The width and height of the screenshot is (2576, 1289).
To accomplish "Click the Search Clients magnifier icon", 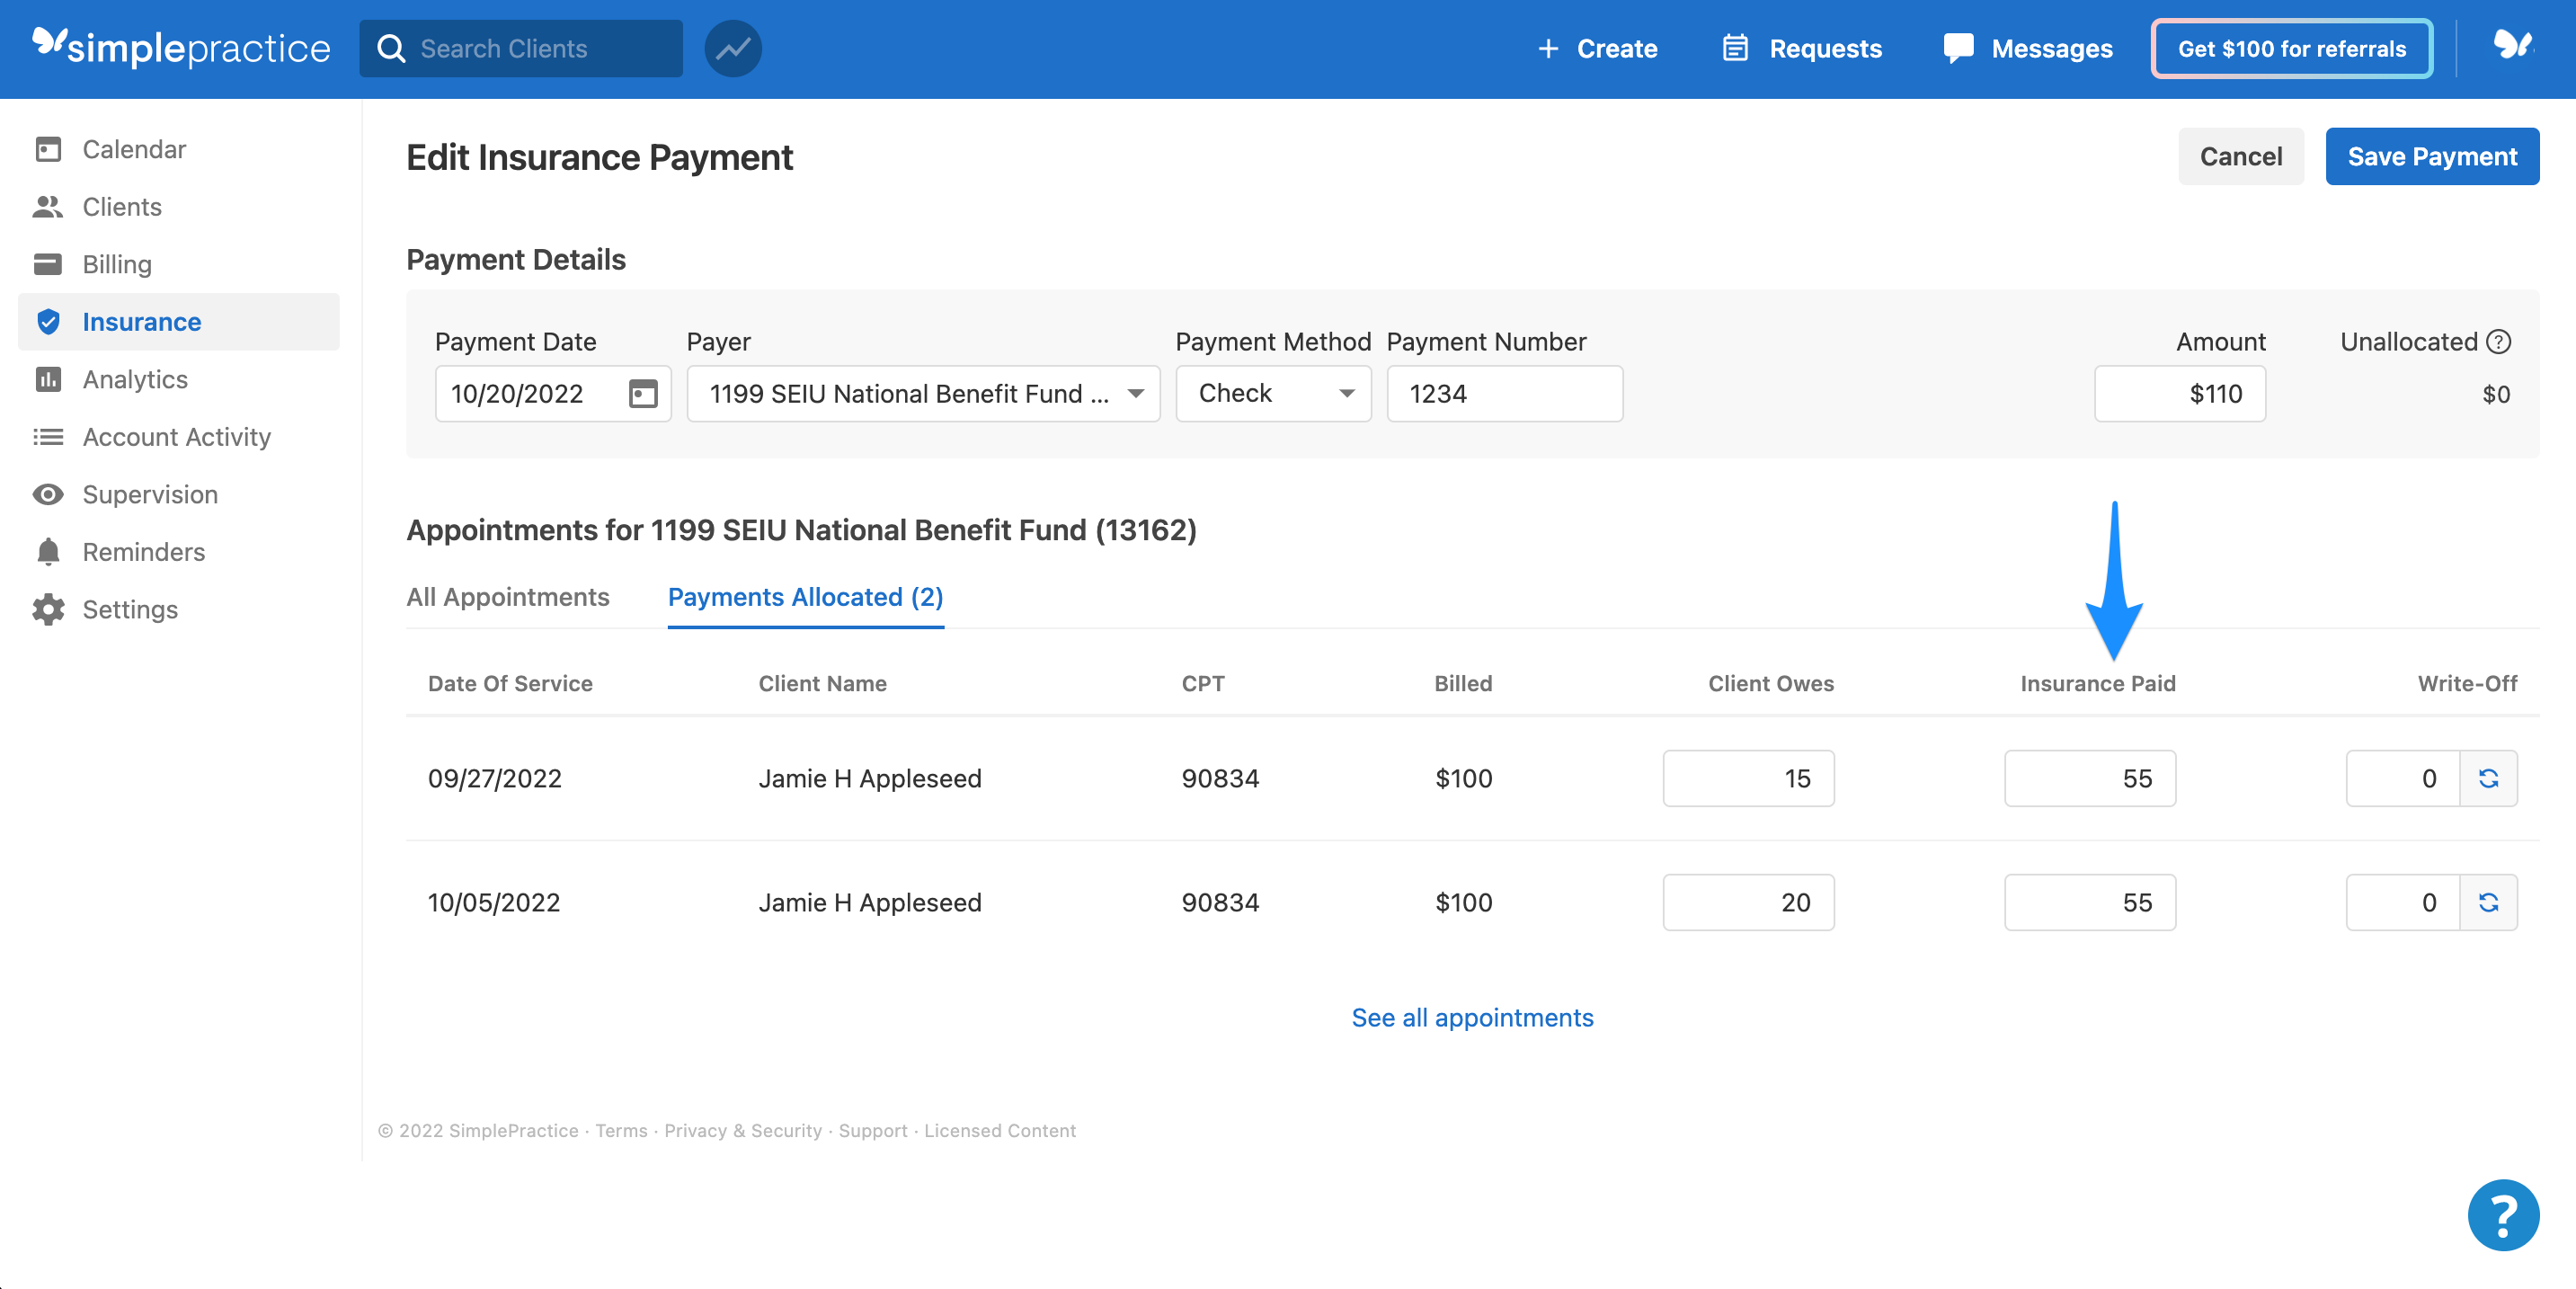I will [392, 47].
